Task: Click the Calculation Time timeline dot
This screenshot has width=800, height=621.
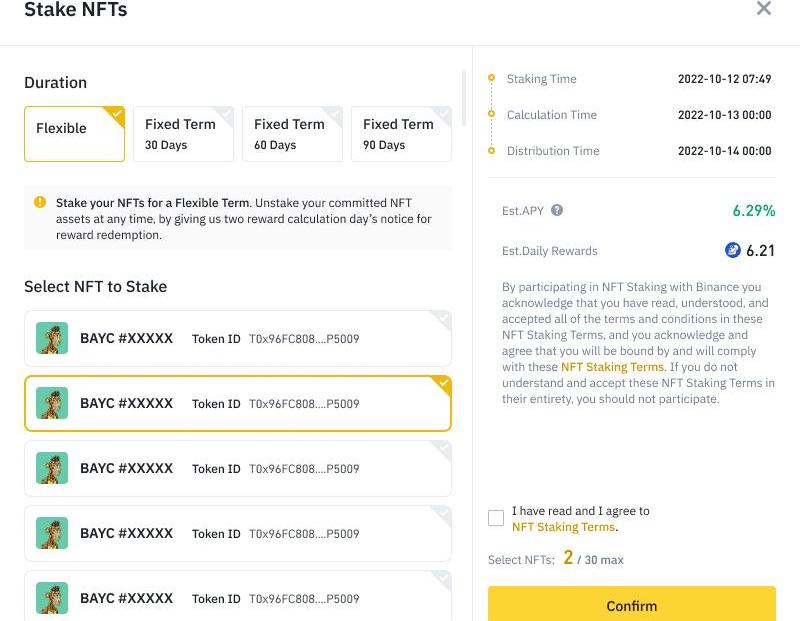Action: (x=491, y=113)
